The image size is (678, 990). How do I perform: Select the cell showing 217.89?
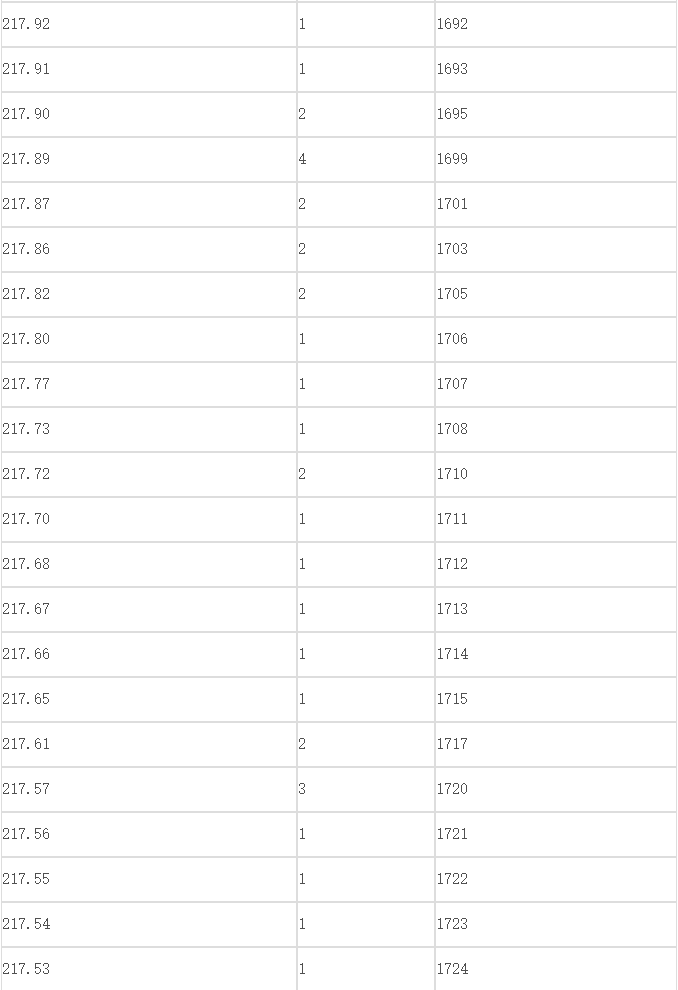click(x=149, y=159)
